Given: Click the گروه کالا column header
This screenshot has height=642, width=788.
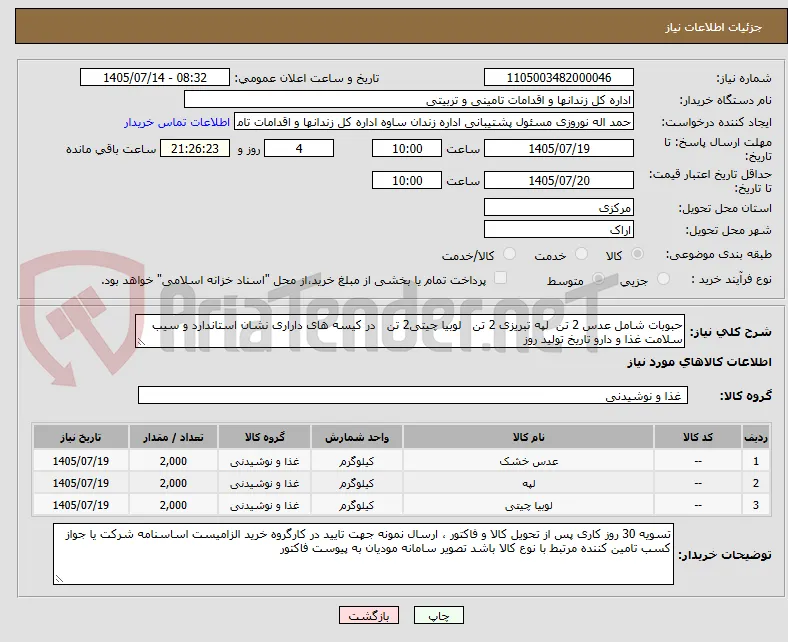Looking at the screenshot, I should click(264, 437).
